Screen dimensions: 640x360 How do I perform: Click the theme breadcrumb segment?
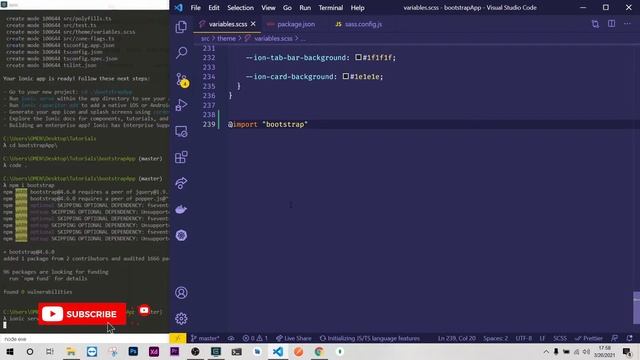tap(226, 38)
